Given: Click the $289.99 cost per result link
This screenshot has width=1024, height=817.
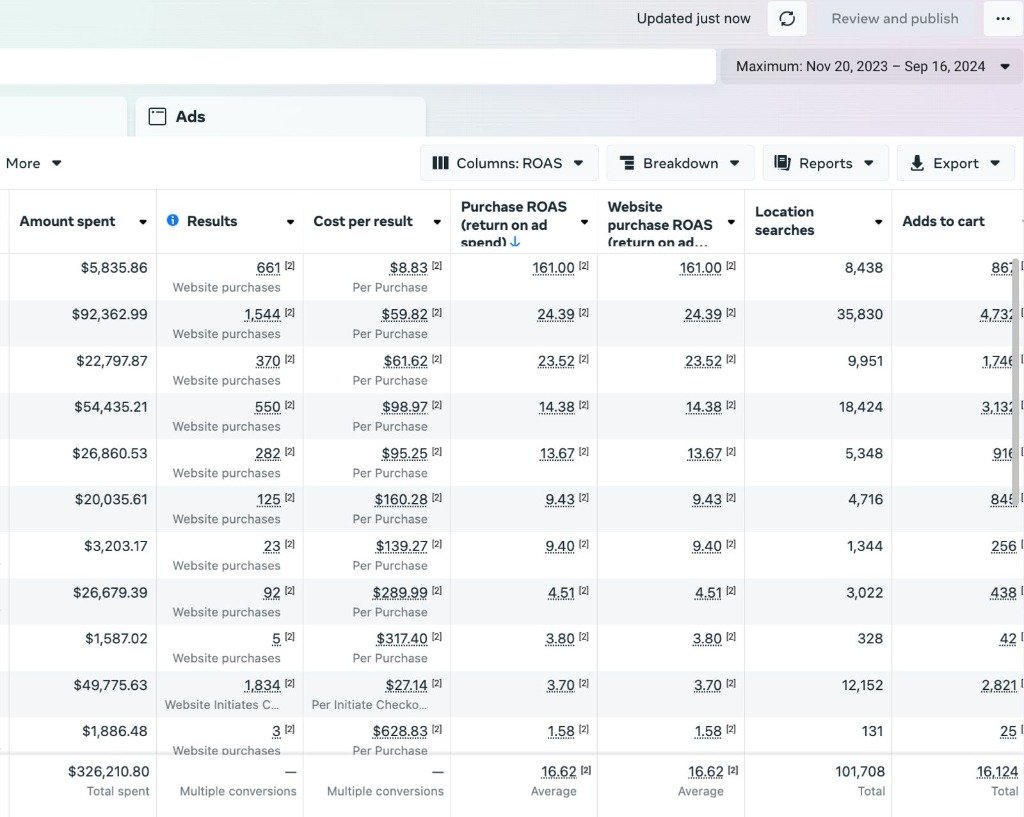Looking at the screenshot, I should pyautogui.click(x=400, y=592).
